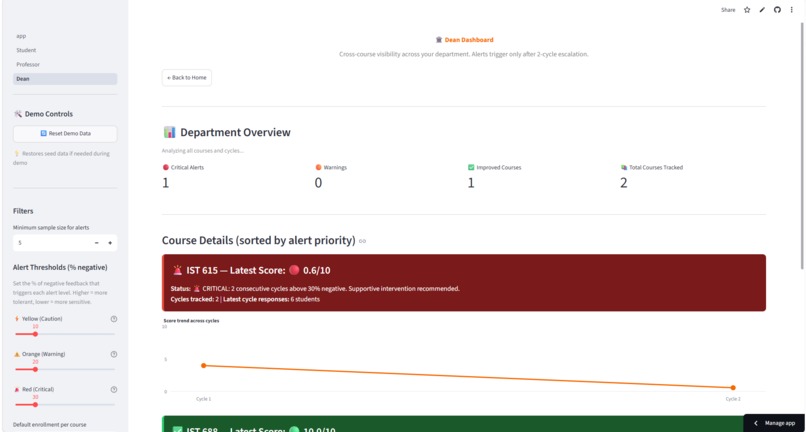This screenshot has width=806, height=432.
Task: Increase minimum sample size with plus
Action: pos(110,243)
